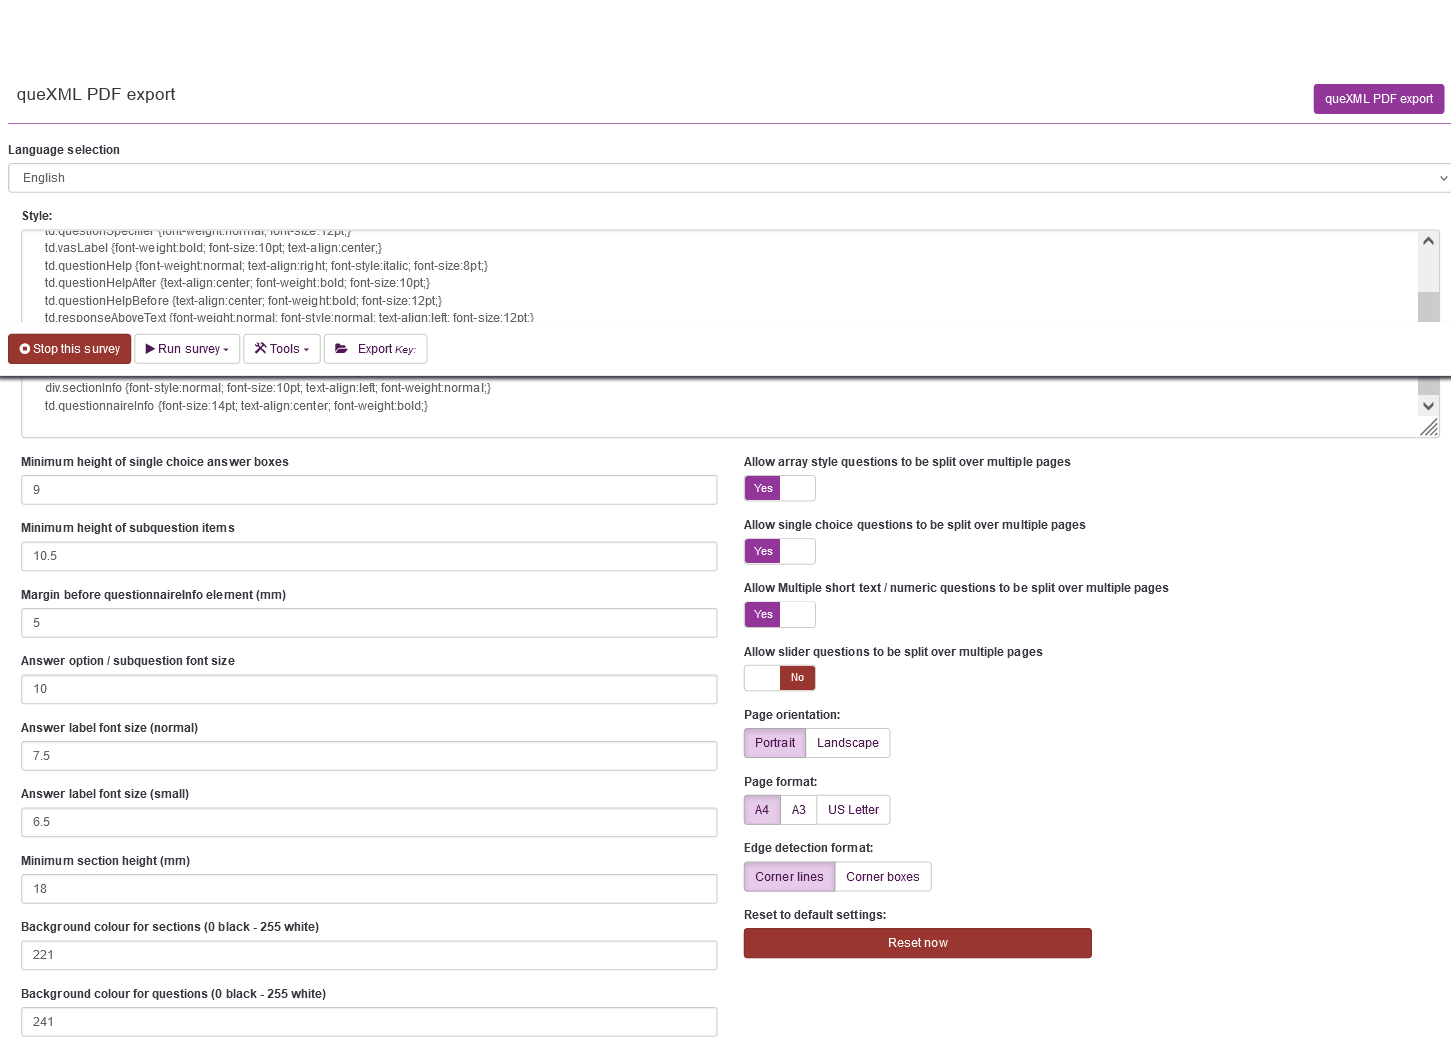Viewport: 1451px width, 1044px height.
Task: Click the 'Page orientation:' label
Action: point(792,715)
